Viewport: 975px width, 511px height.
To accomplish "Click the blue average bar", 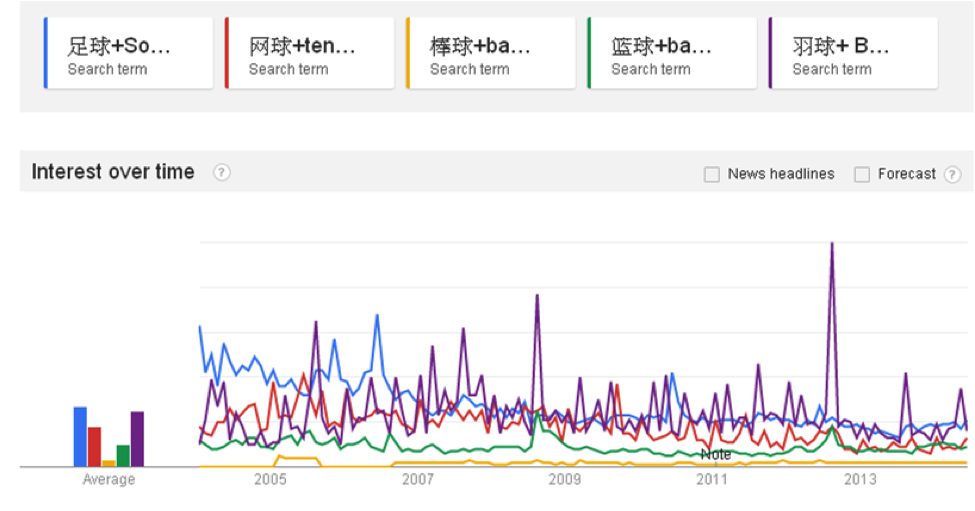I will point(80,437).
